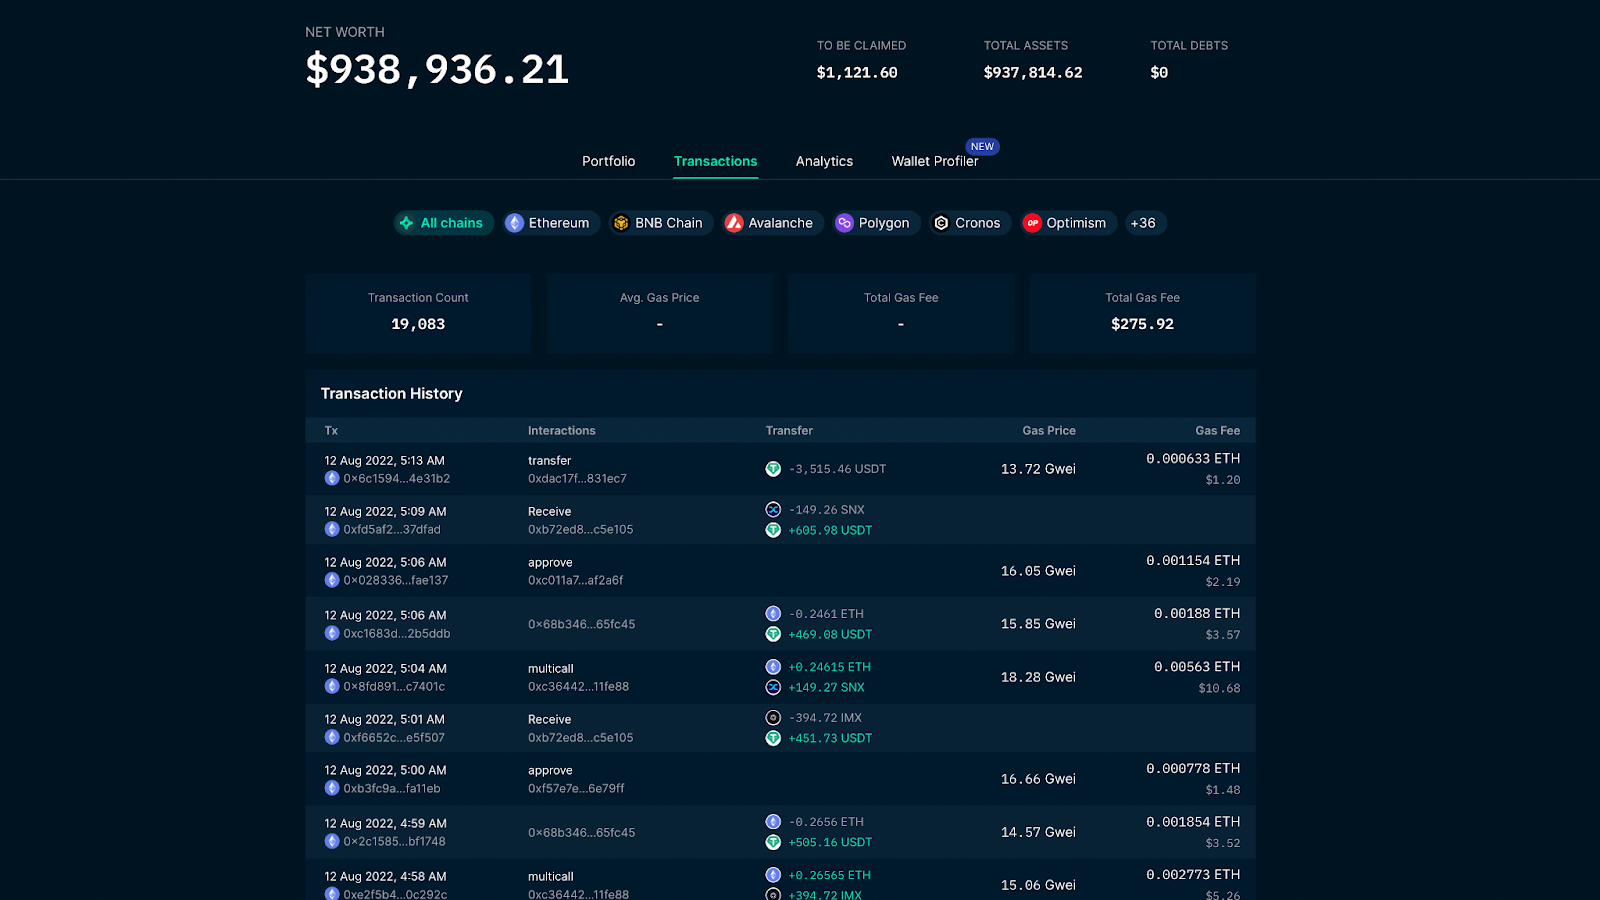Select the Ethereum chain filter icon
1600x900 pixels.
coord(516,223)
